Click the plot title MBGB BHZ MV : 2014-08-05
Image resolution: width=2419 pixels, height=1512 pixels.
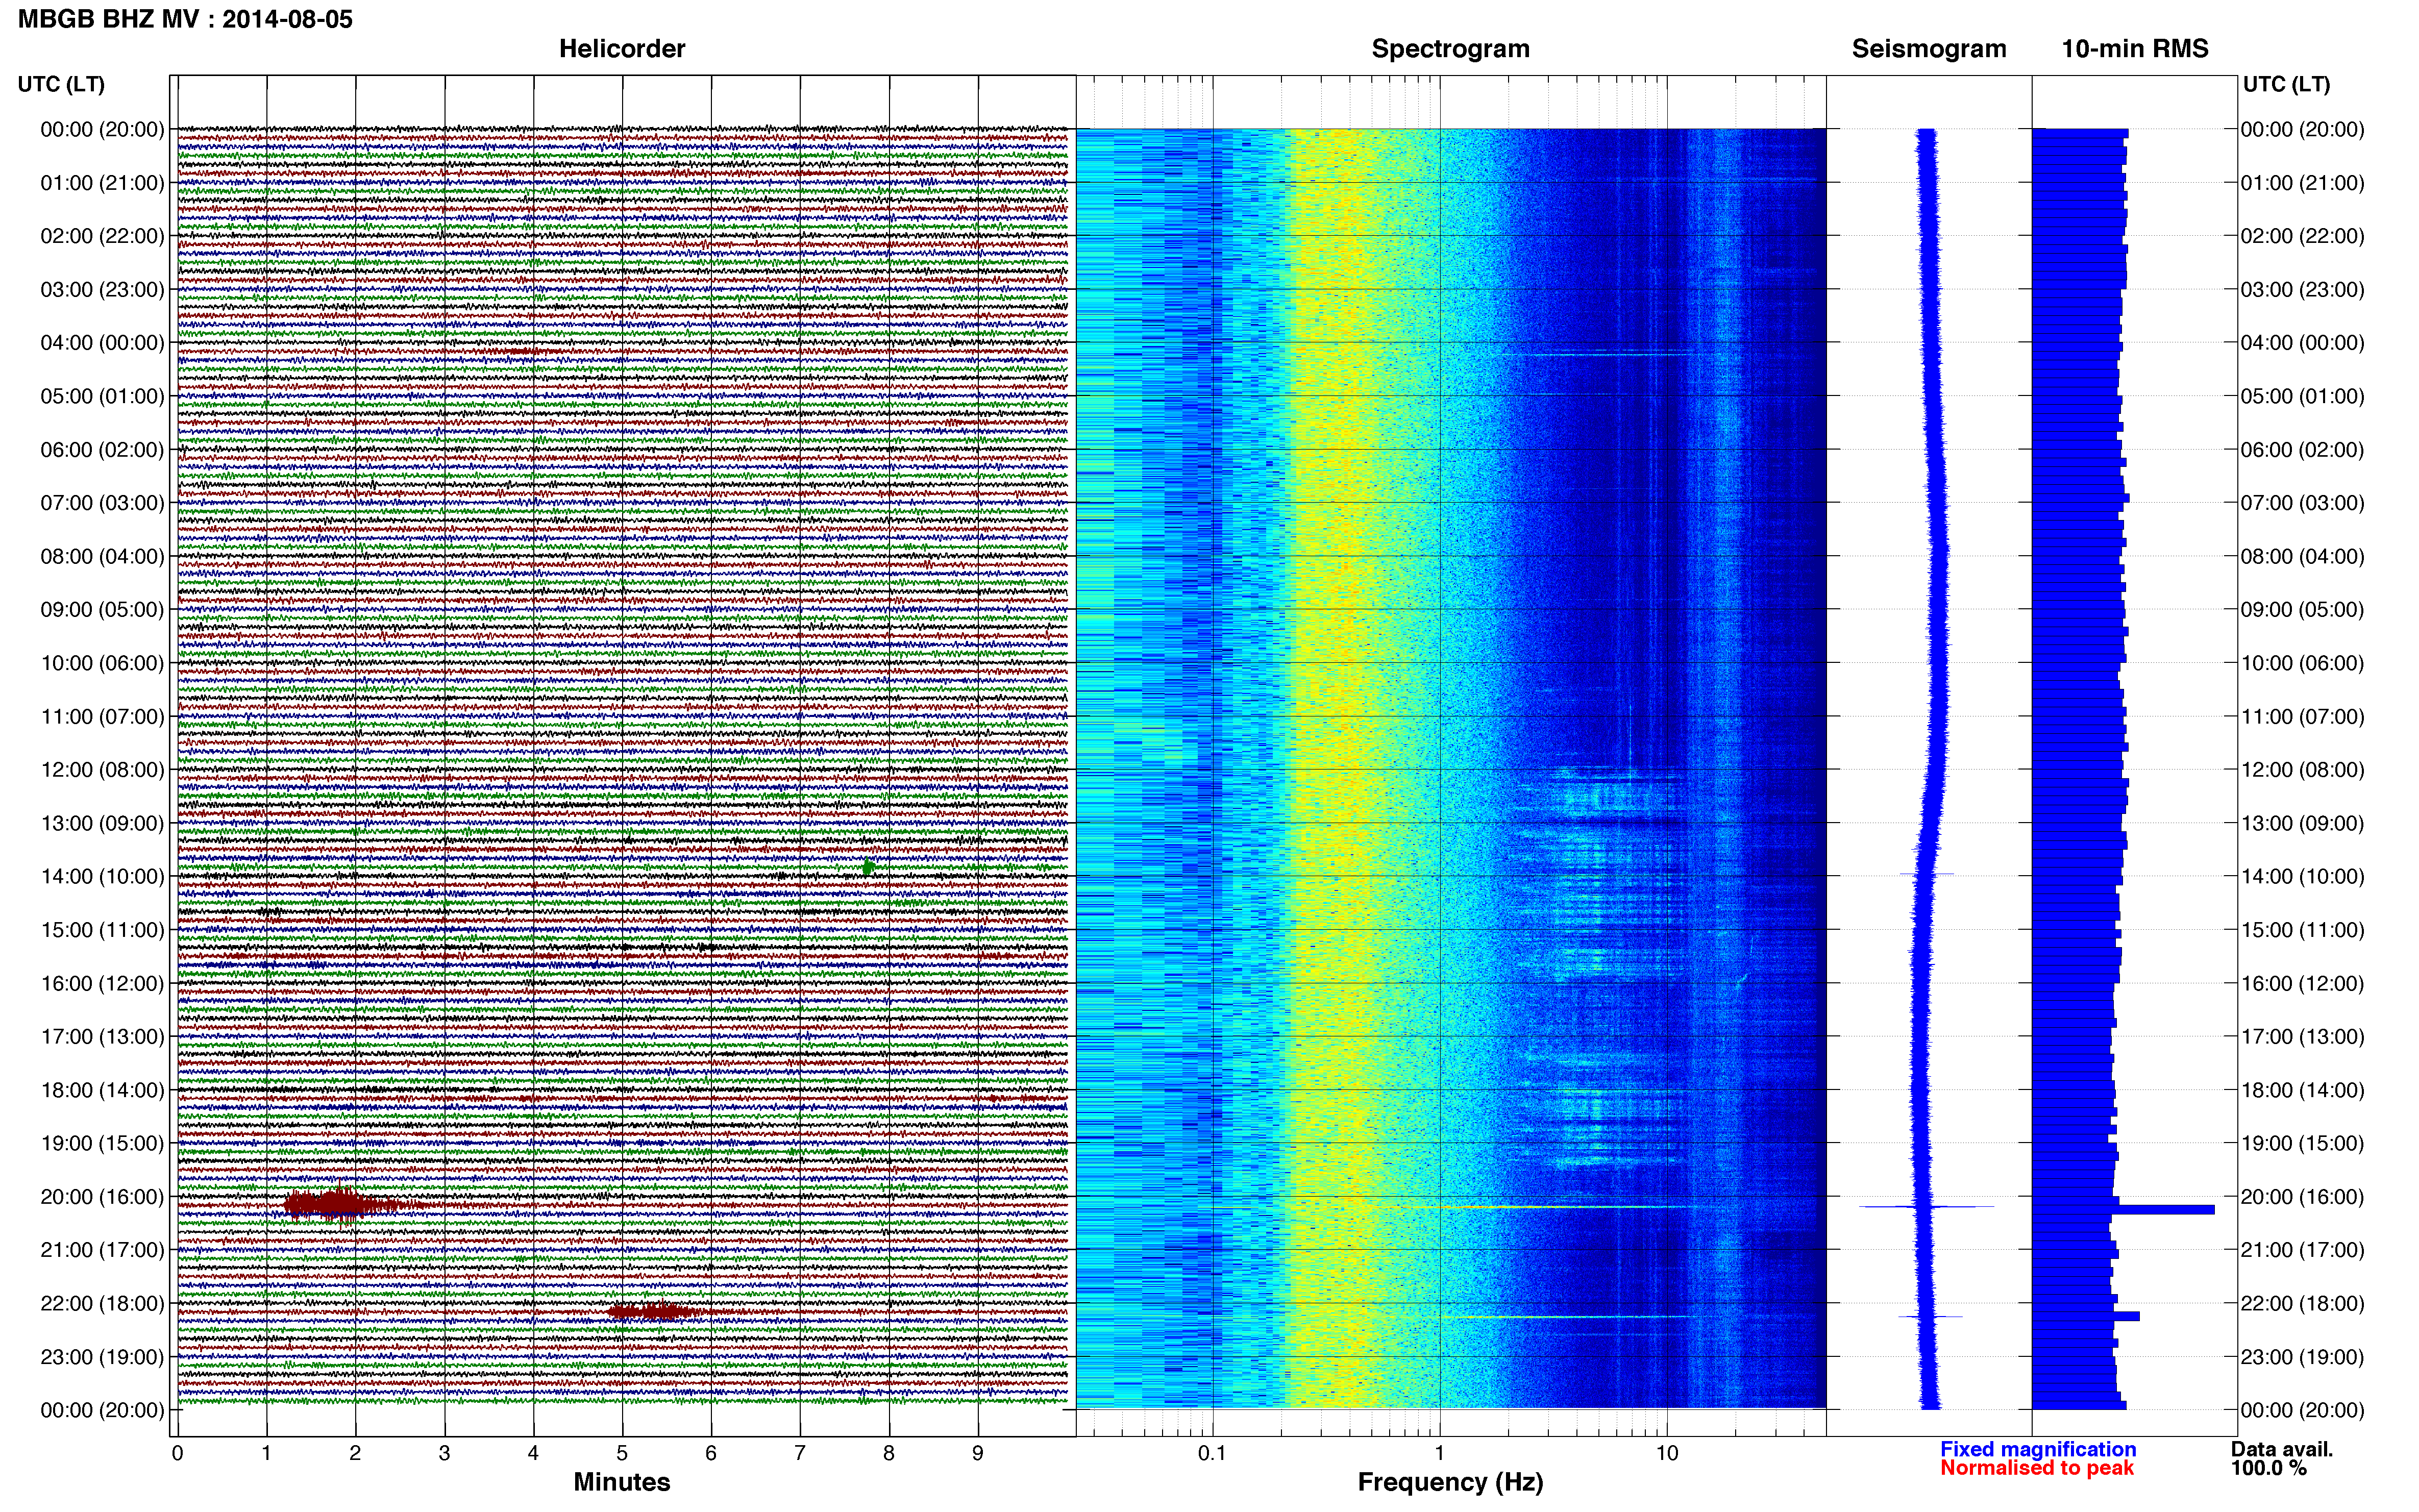[186, 19]
